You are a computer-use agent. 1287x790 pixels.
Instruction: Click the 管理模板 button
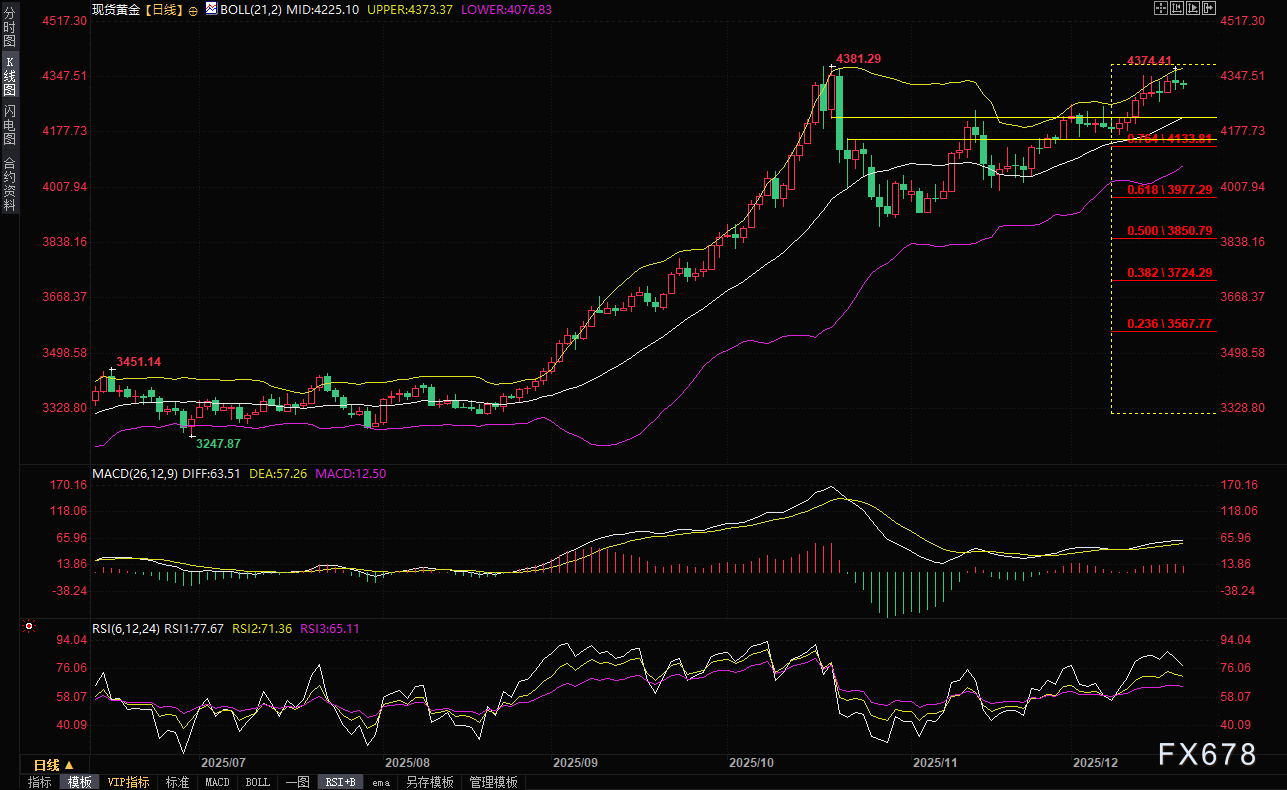[x=493, y=782]
